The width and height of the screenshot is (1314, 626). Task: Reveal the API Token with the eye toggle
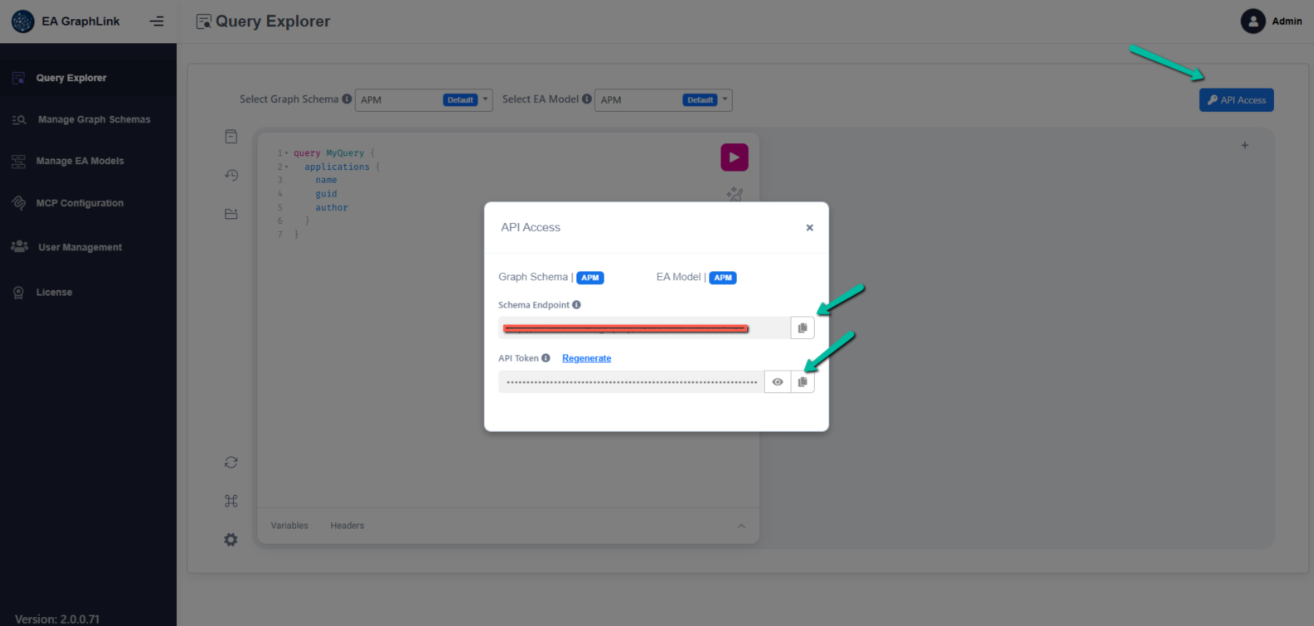point(778,381)
